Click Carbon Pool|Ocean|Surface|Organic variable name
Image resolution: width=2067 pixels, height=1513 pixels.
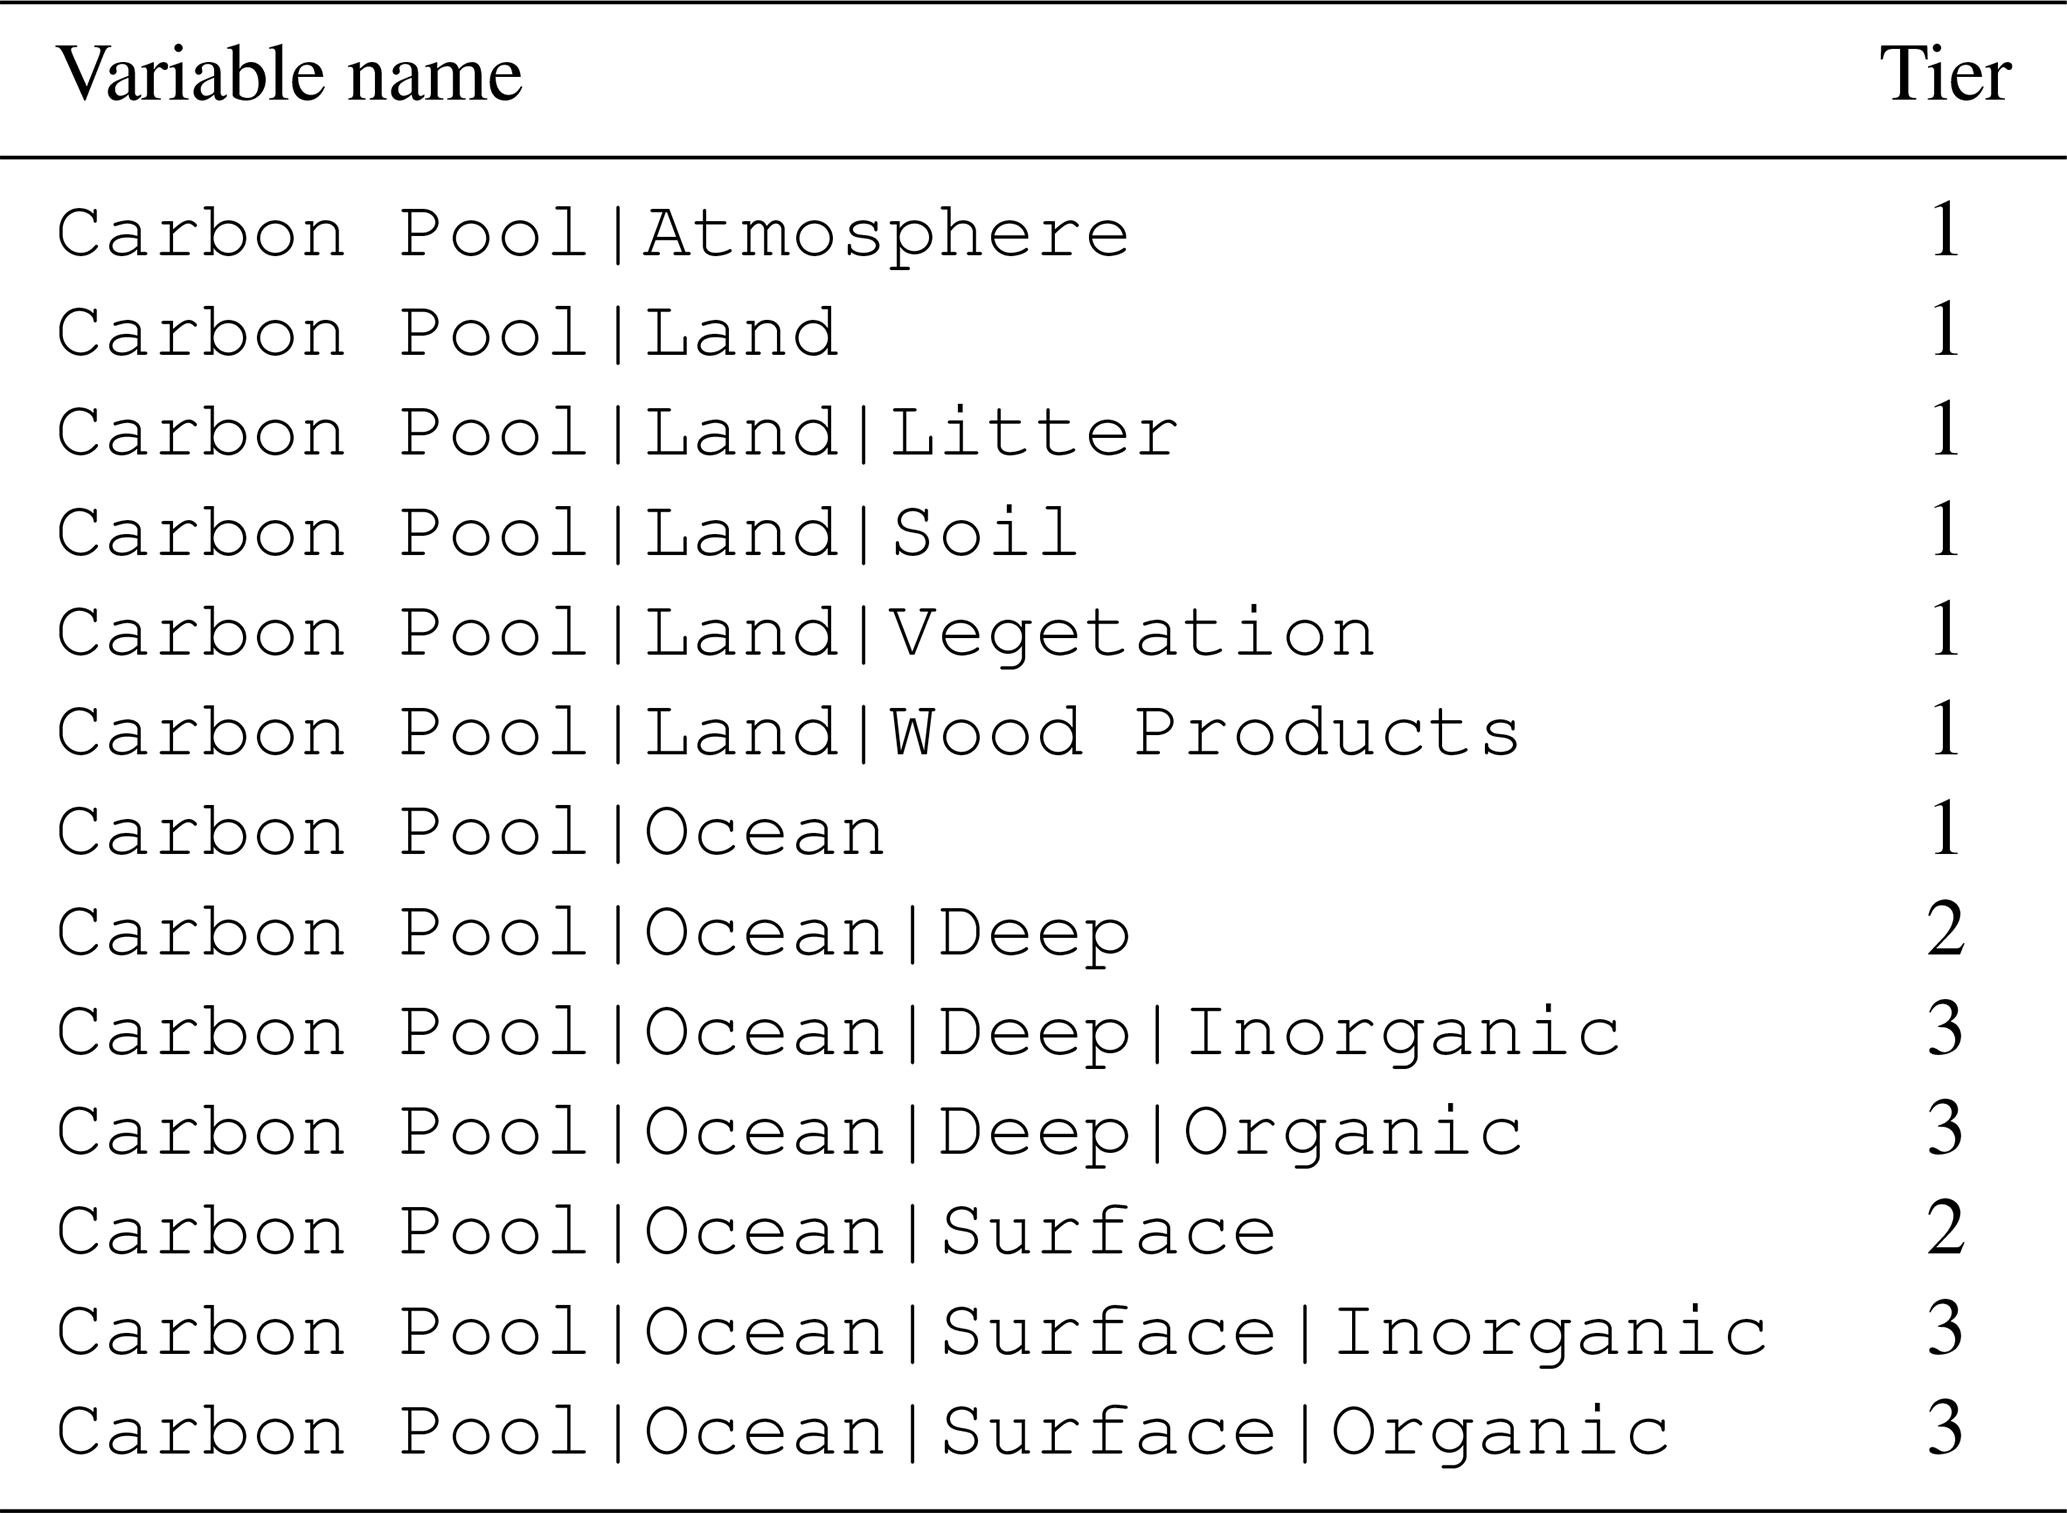(x=863, y=1433)
